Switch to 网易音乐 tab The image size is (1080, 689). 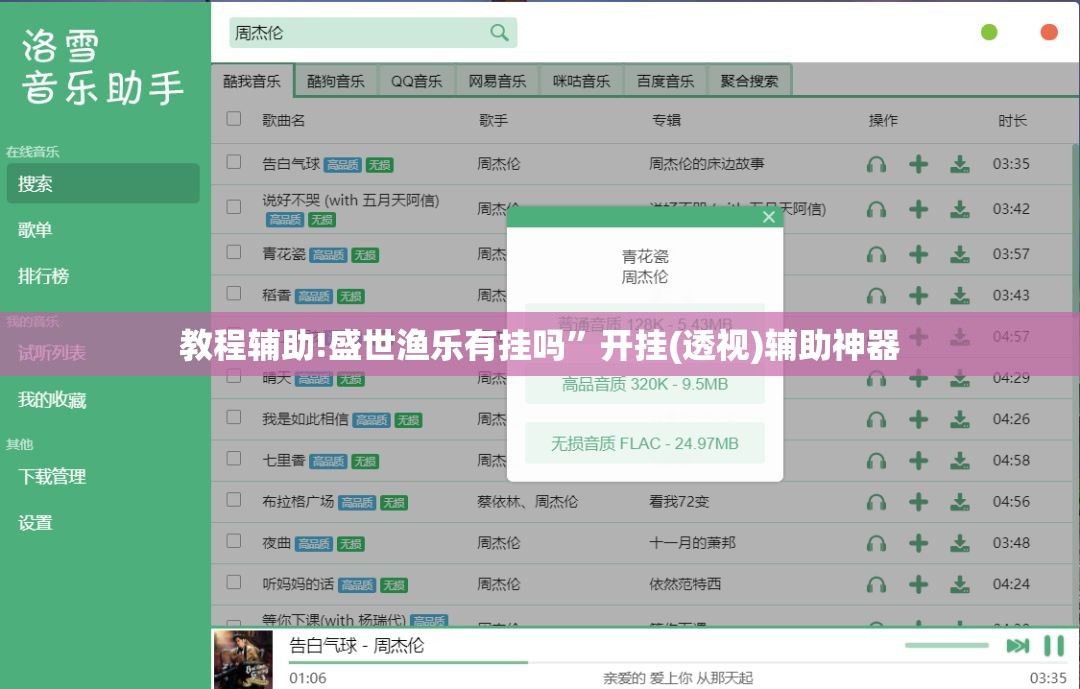point(497,81)
